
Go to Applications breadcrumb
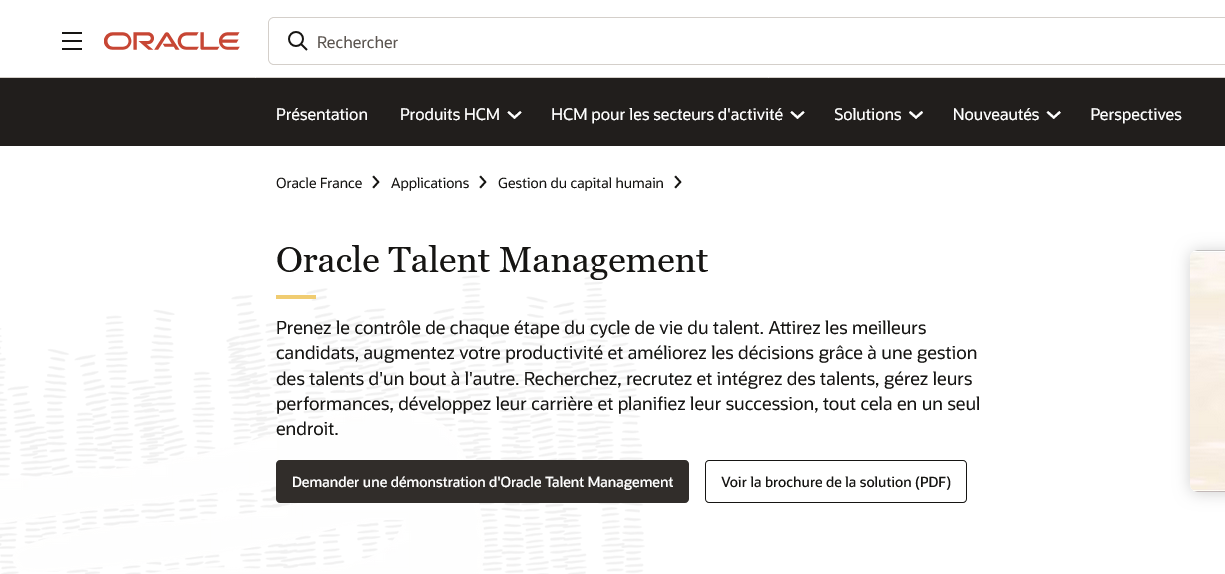tap(430, 183)
